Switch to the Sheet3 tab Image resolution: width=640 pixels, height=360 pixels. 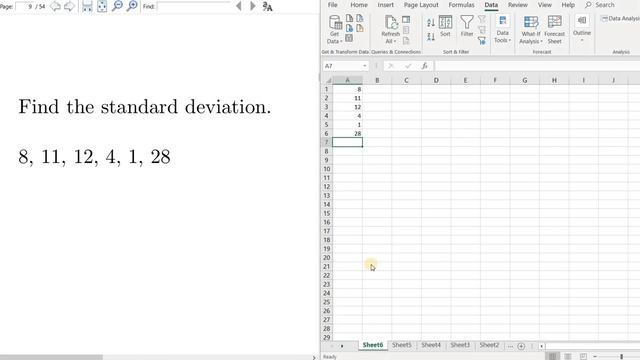pyautogui.click(x=460, y=345)
